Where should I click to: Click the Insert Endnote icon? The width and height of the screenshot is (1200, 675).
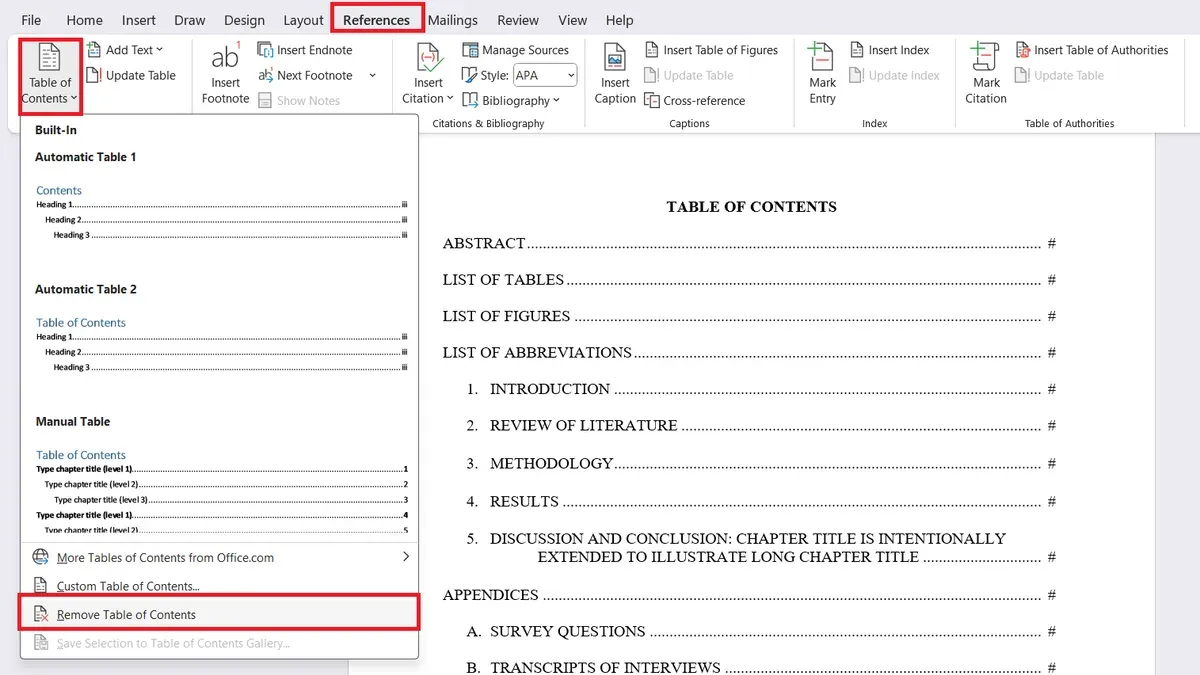tap(265, 50)
